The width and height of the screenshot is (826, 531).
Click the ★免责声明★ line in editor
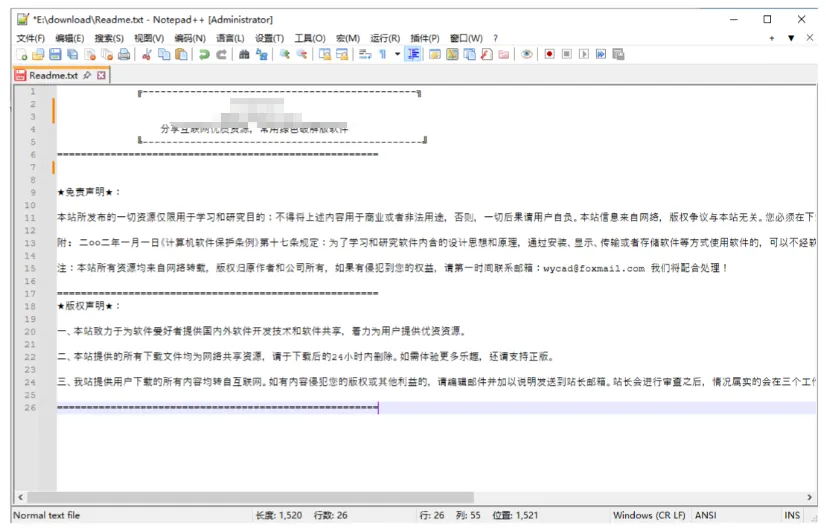(88, 192)
